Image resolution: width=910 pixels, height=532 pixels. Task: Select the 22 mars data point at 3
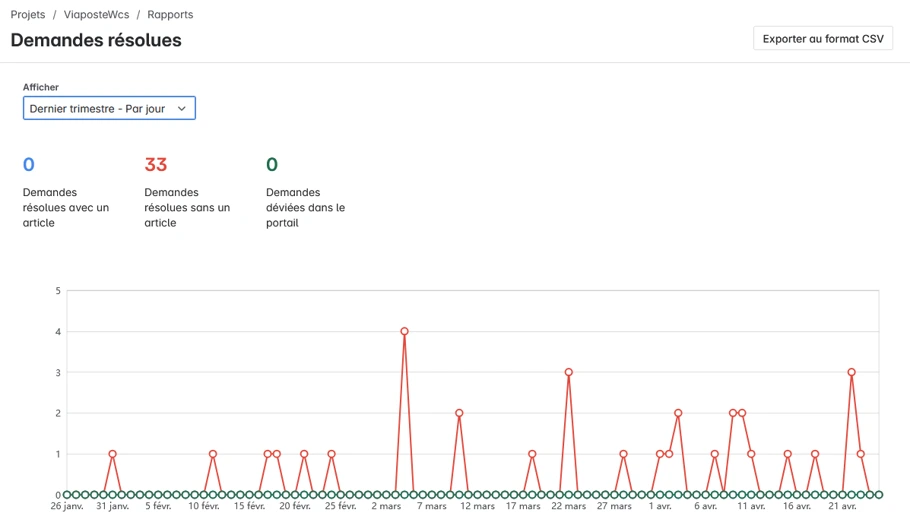[x=569, y=372]
